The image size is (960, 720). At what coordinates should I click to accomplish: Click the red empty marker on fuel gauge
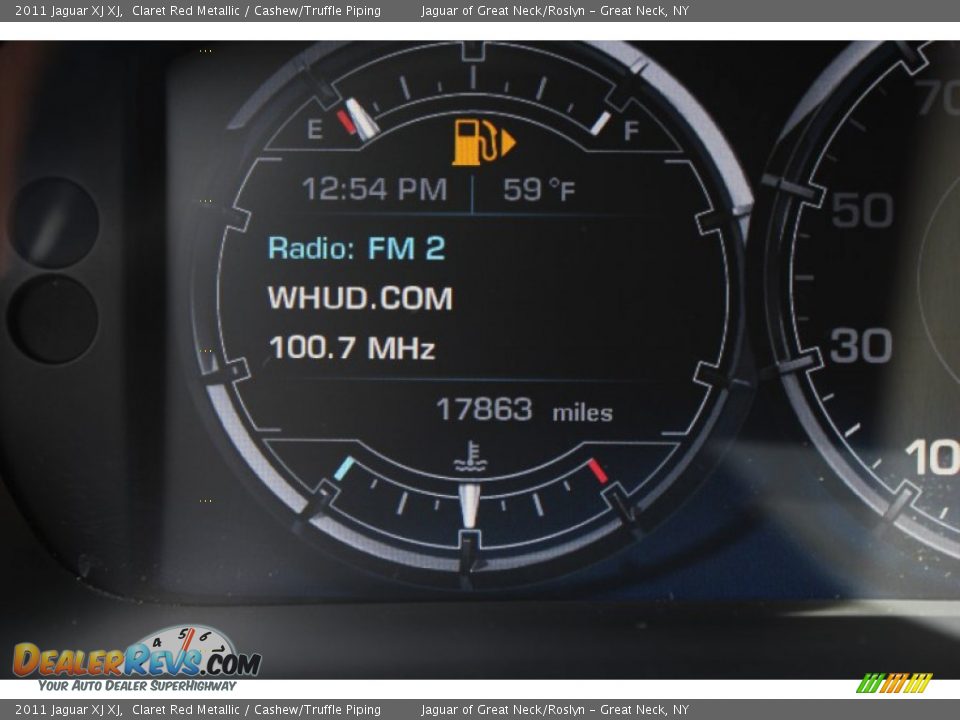(x=346, y=122)
